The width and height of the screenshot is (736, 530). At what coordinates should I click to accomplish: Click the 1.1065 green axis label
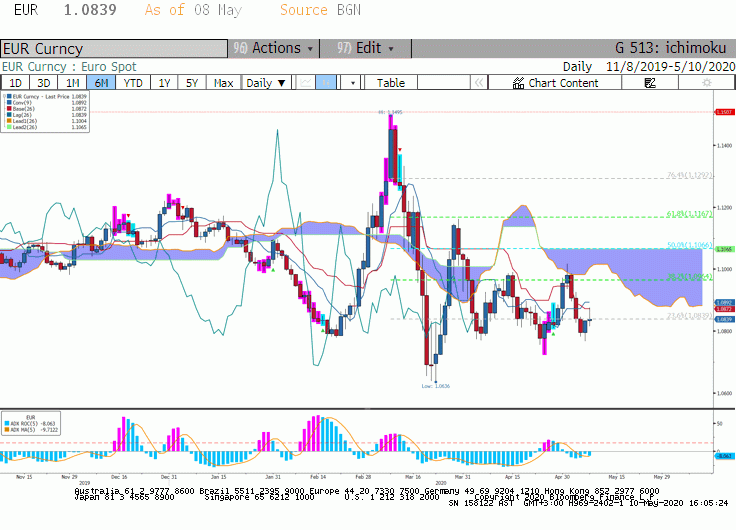pos(724,249)
